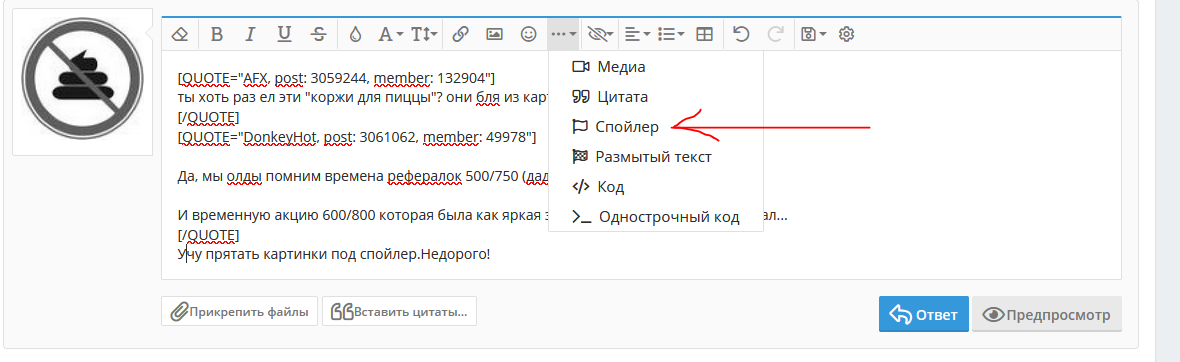Click the Remove formatting eraser icon
This screenshot has height=362, width=1180.
pos(179,34)
